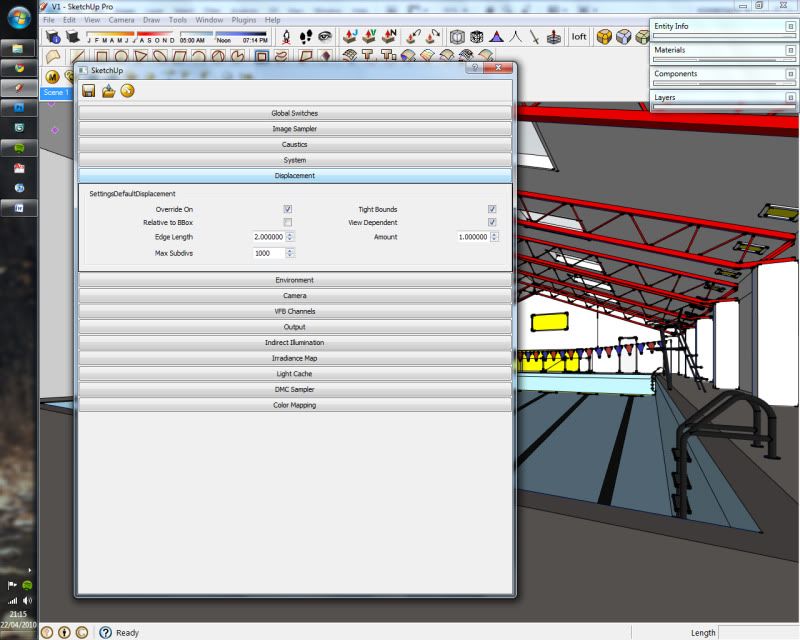Open the Camera menu

[121, 20]
